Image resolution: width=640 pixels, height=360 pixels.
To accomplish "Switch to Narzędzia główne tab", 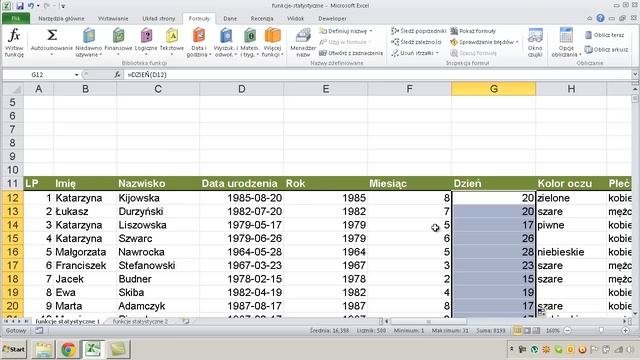I will (61, 18).
